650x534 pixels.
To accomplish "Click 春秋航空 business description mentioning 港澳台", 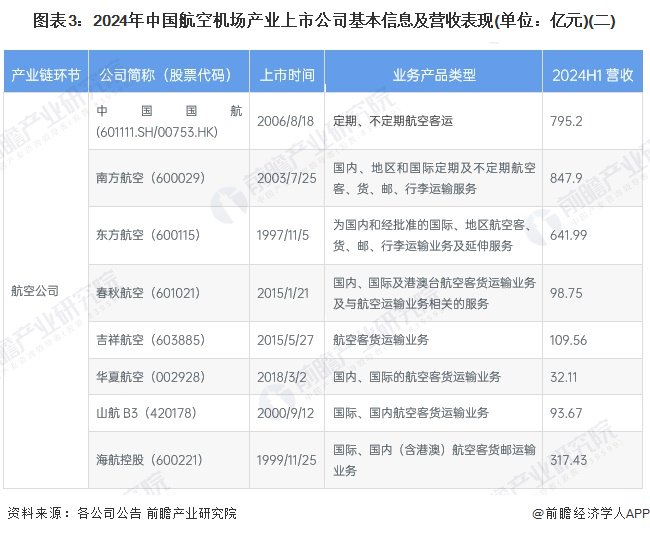I will pyautogui.click(x=434, y=294).
